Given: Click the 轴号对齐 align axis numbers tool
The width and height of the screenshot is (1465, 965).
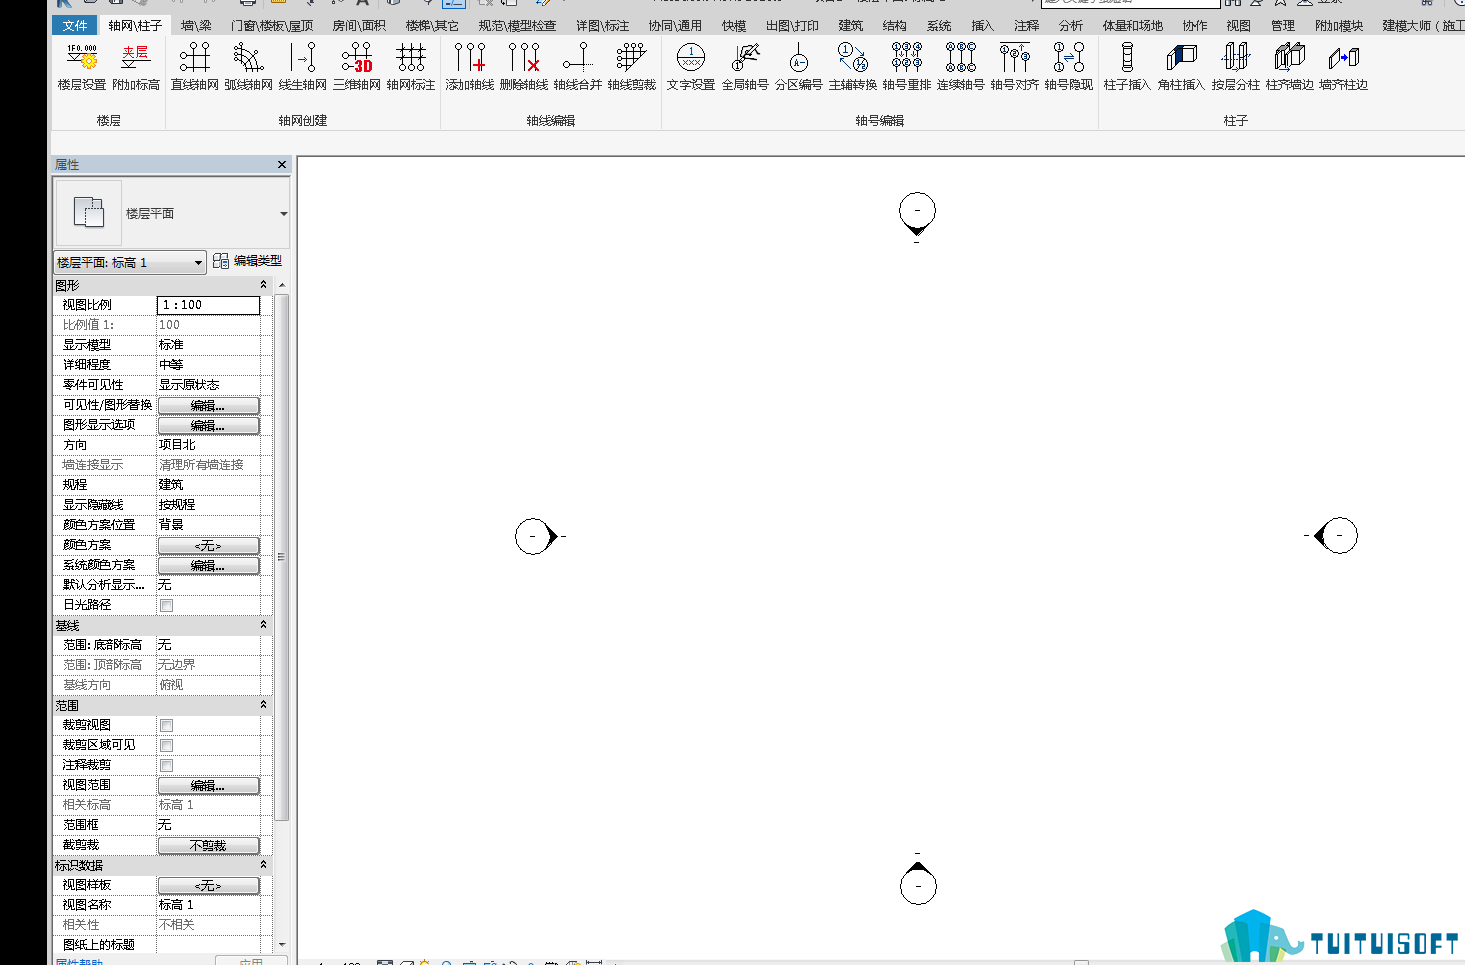Looking at the screenshot, I should tap(1015, 67).
